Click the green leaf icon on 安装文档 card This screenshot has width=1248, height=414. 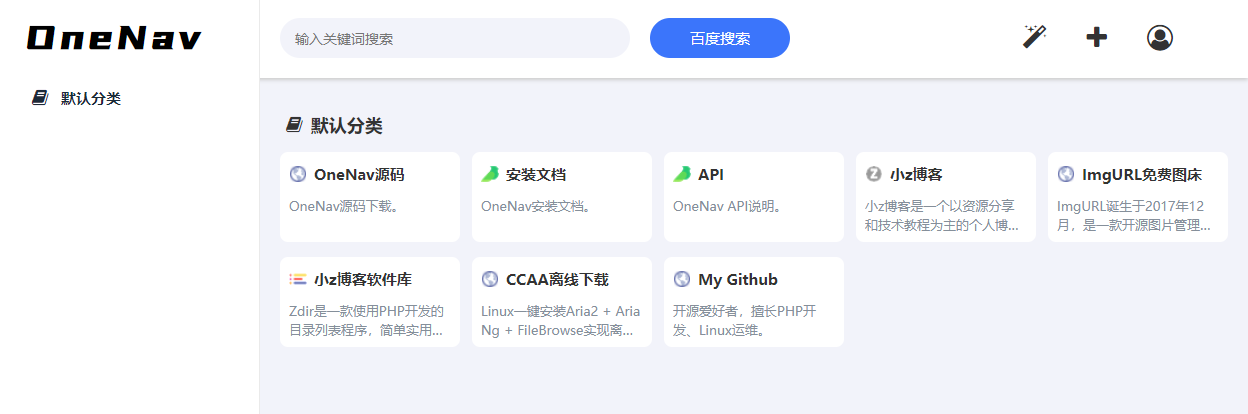point(490,174)
